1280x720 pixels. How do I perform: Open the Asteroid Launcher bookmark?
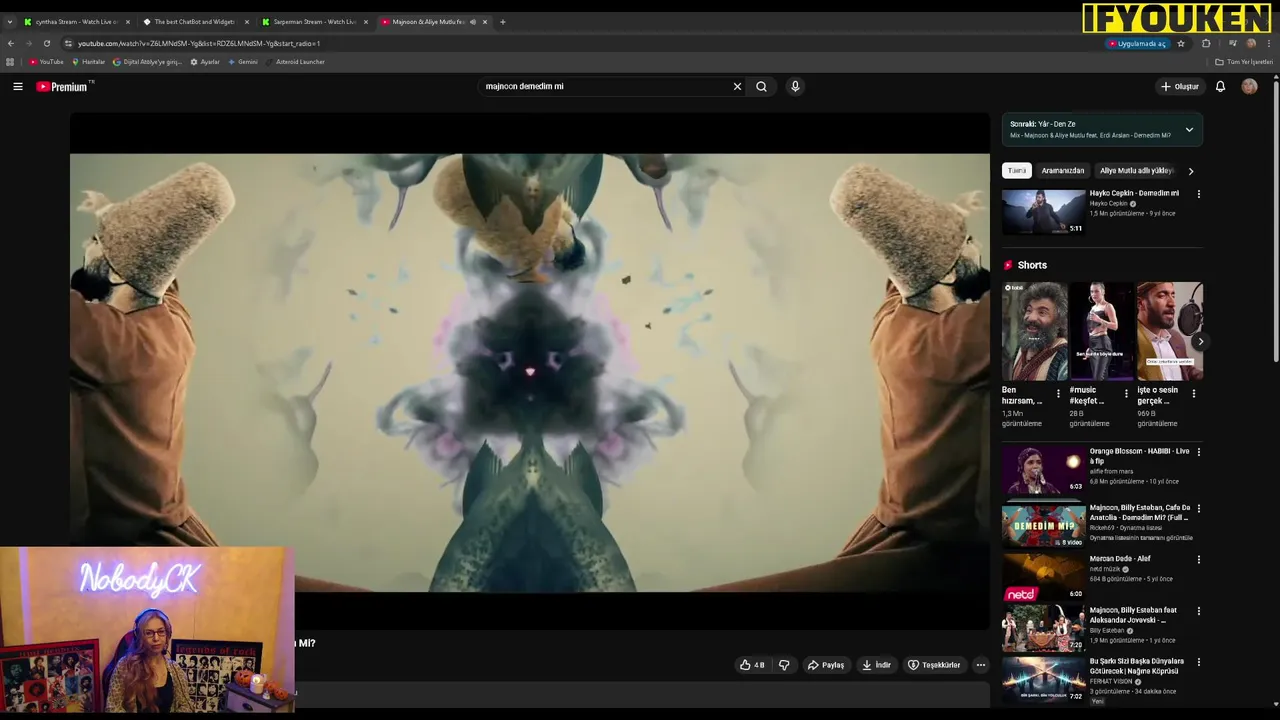295,62
